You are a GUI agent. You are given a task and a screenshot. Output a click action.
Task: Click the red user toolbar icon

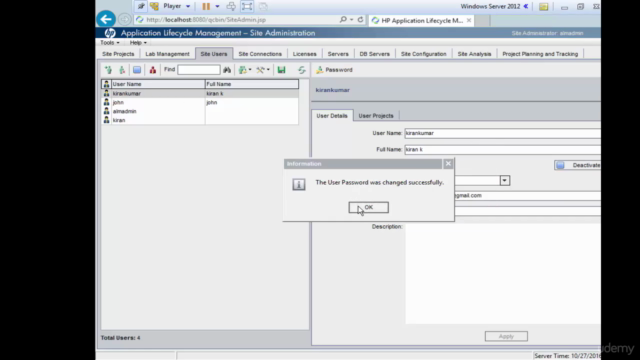point(153,70)
